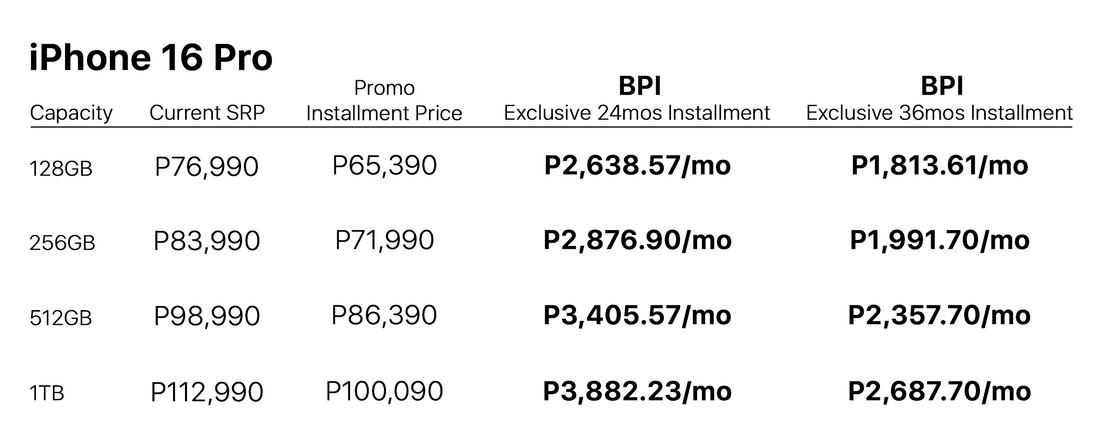This screenshot has height=448, width=1100.
Task: Select the 128GB capacity row label
Action: tap(61, 168)
